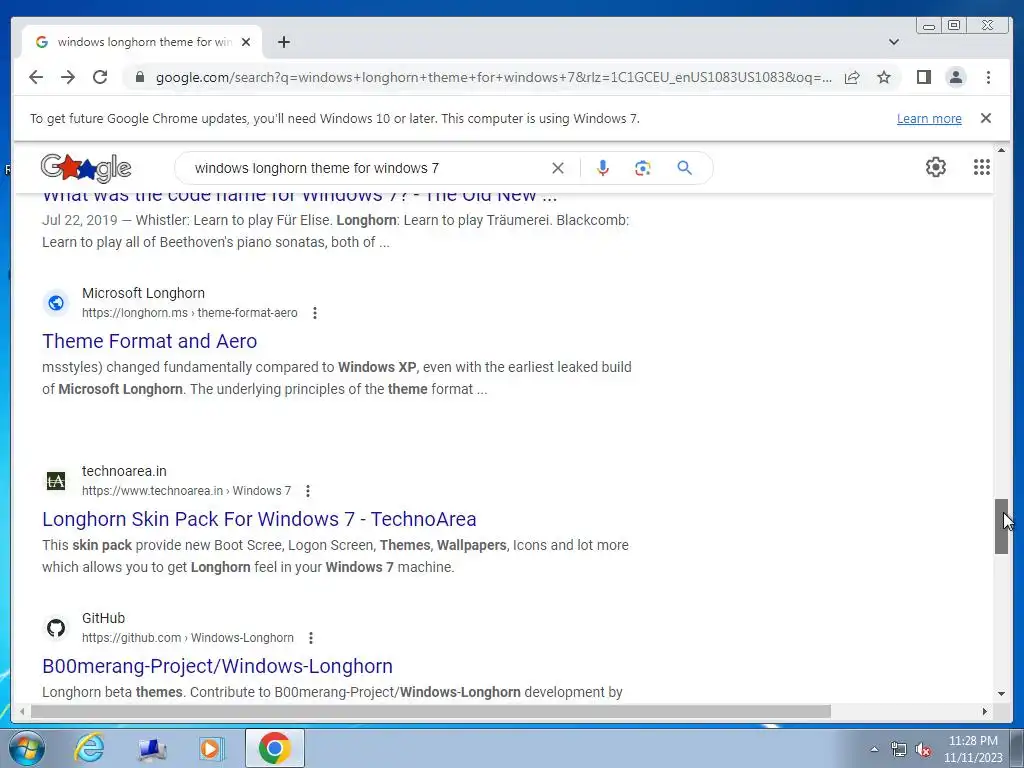Click the Google doodle logo
The width and height of the screenshot is (1024, 768).
click(86, 168)
